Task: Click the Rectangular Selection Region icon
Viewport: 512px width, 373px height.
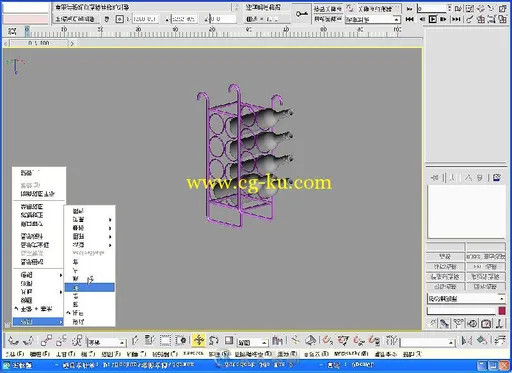Action: click(x=165, y=341)
